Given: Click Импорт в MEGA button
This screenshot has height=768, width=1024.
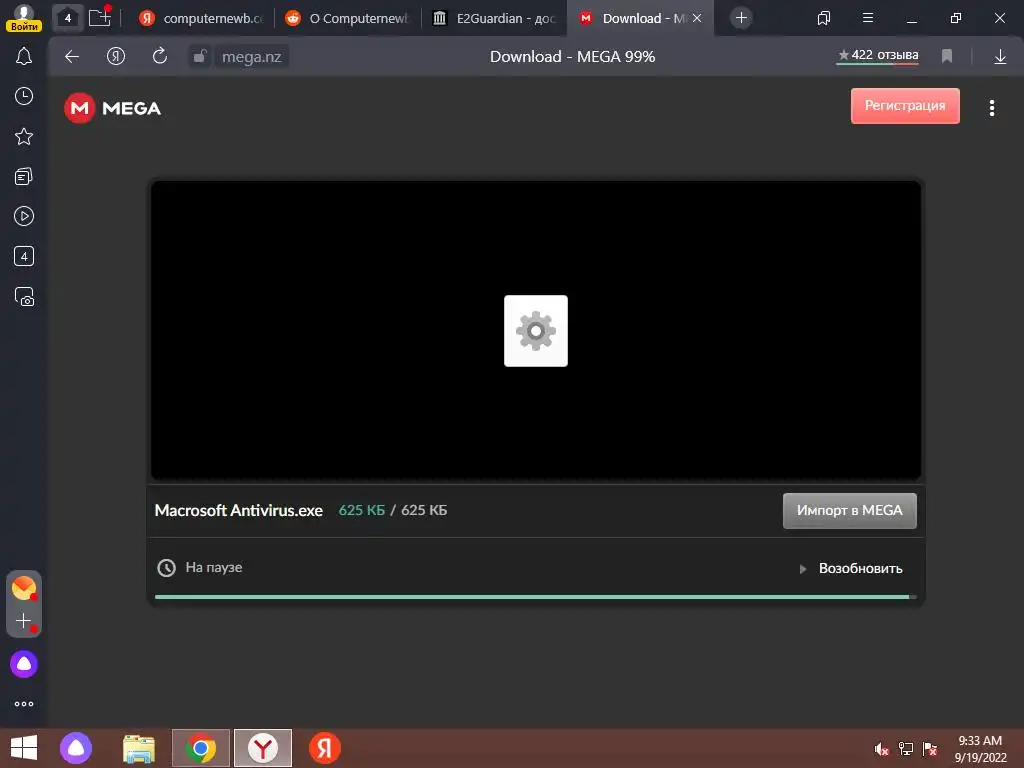Looking at the screenshot, I should (x=849, y=510).
